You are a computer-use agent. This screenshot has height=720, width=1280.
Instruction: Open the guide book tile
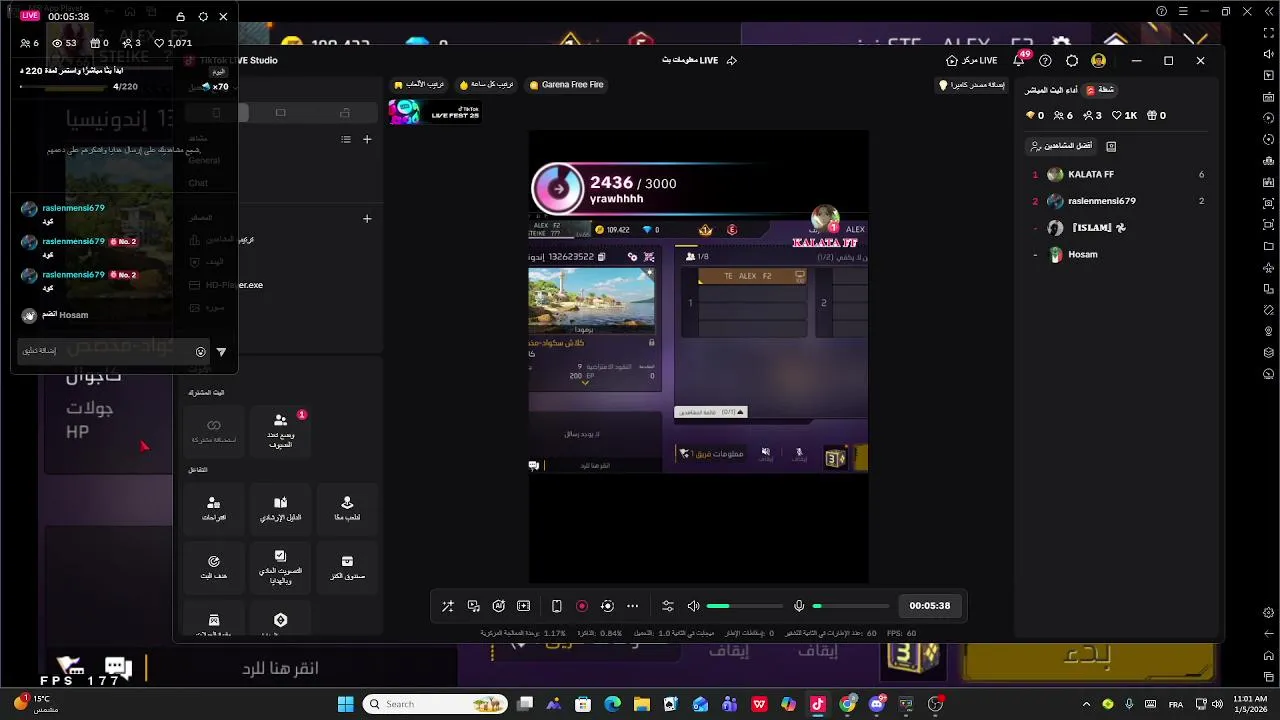point(280,509)
